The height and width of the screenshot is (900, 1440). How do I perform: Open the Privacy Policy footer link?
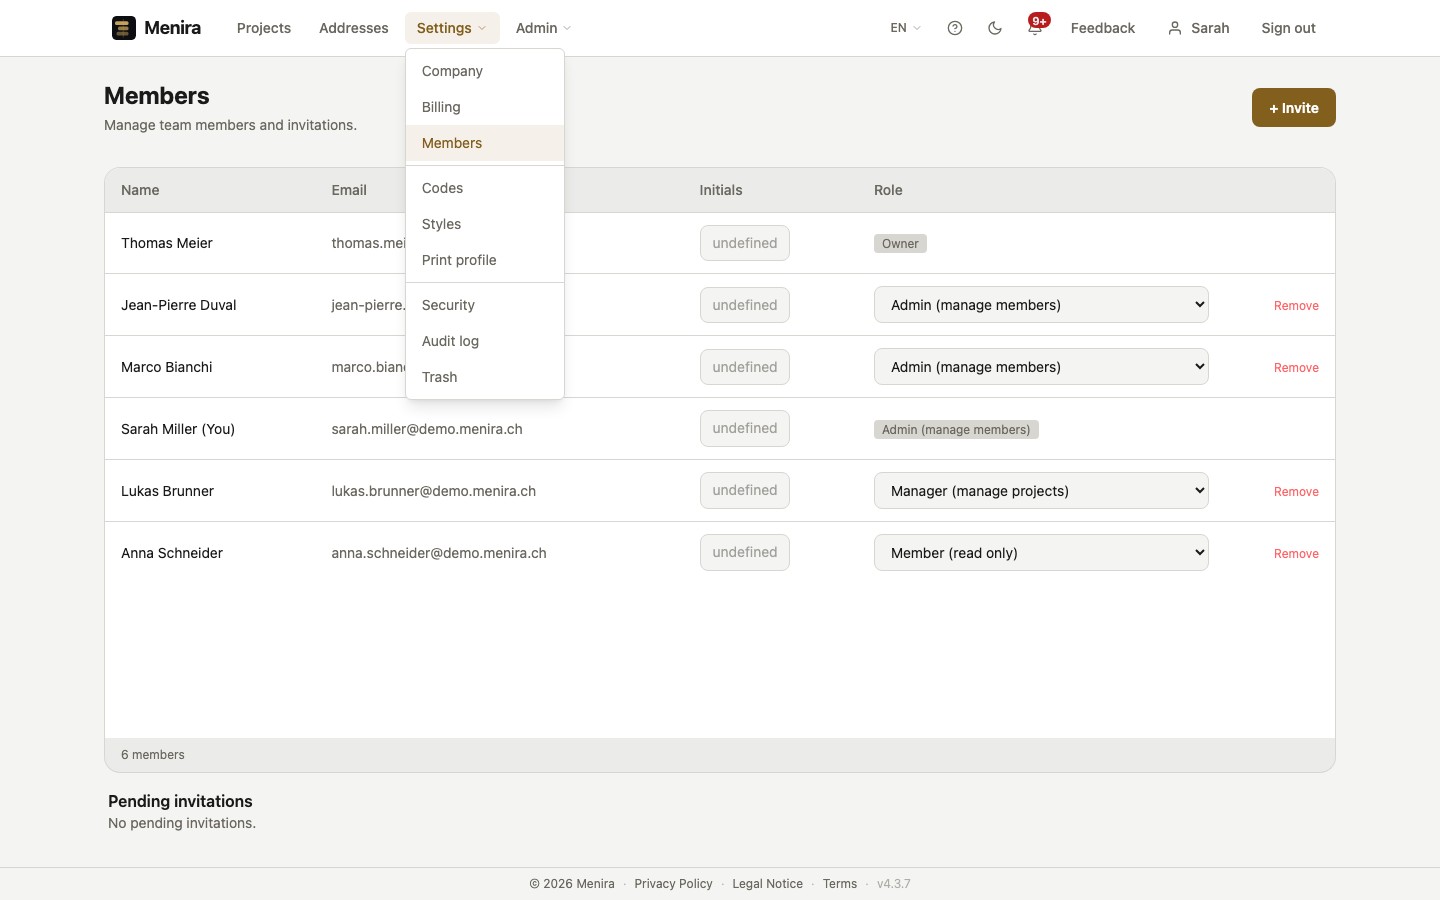[673, 884]
